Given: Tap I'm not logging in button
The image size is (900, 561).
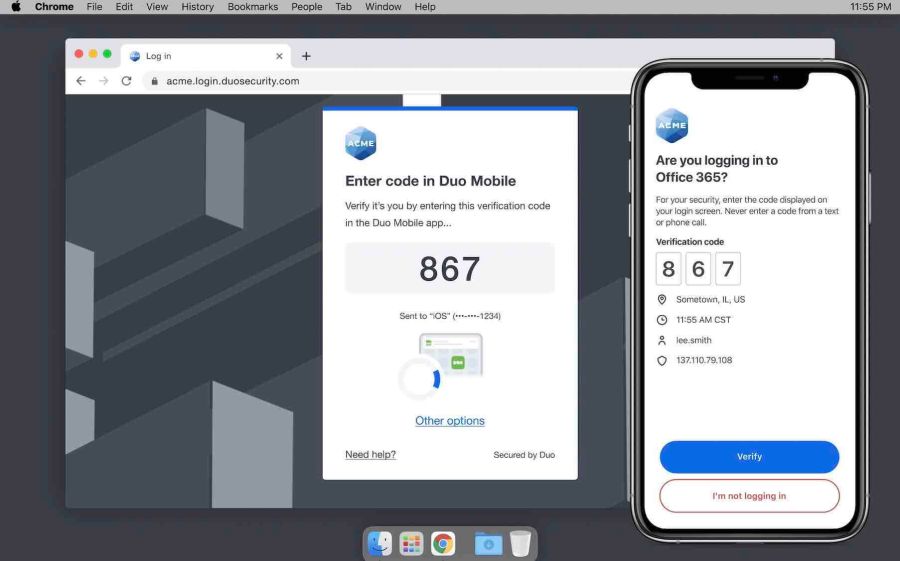Looking at the screenshot, I should [749, 496].
